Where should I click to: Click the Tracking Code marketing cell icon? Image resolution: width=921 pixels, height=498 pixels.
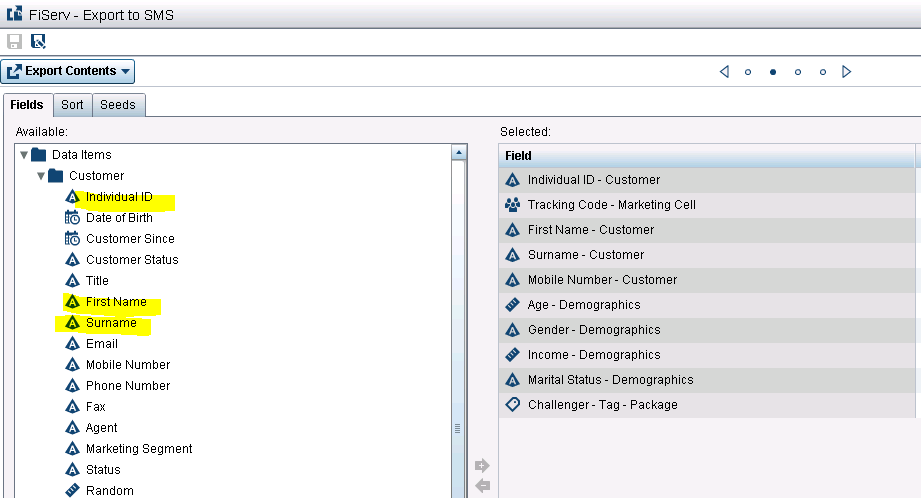click(x=512, y=205)
